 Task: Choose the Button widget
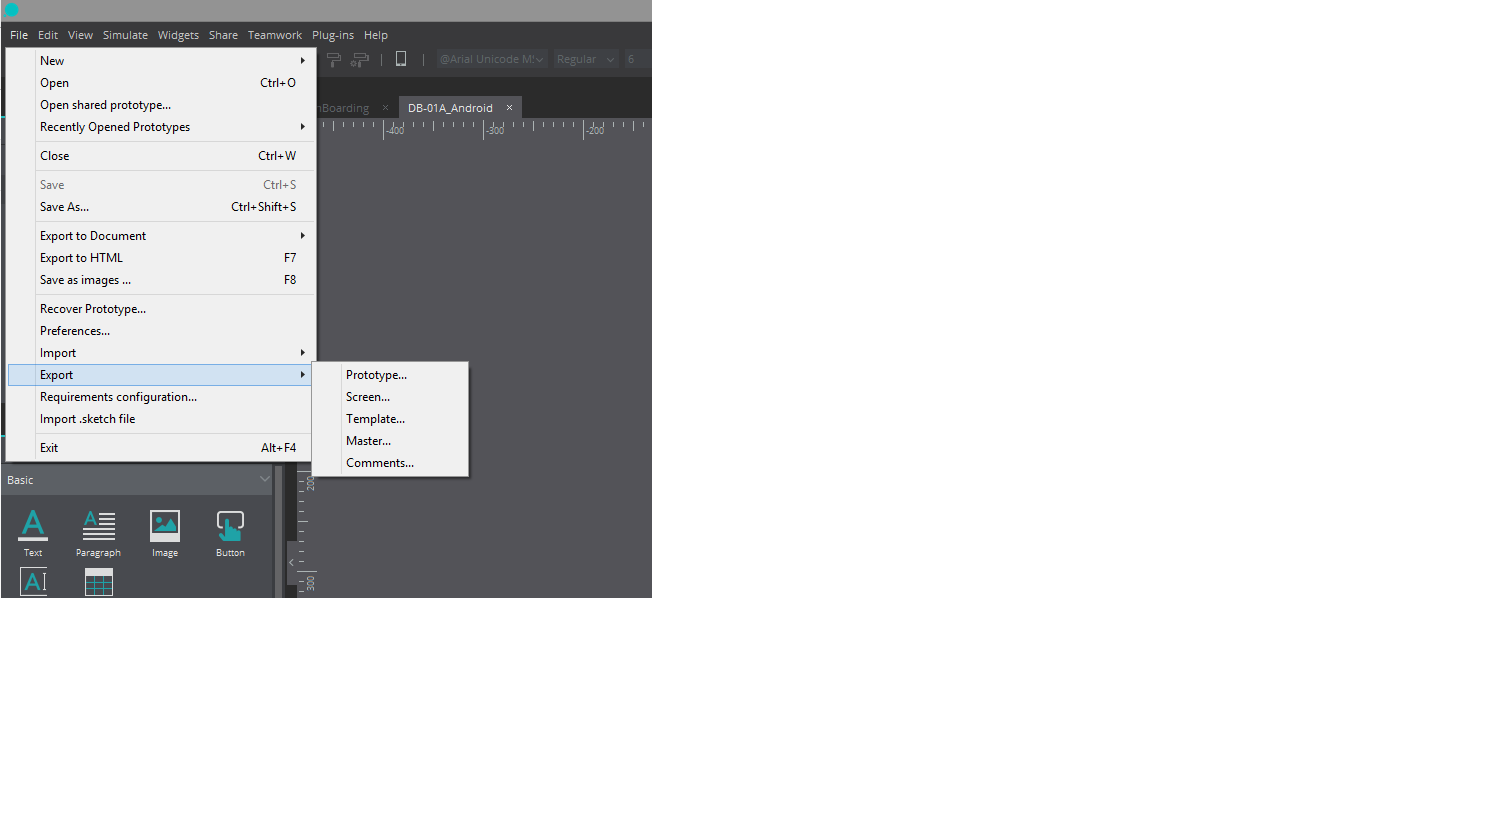230,531
